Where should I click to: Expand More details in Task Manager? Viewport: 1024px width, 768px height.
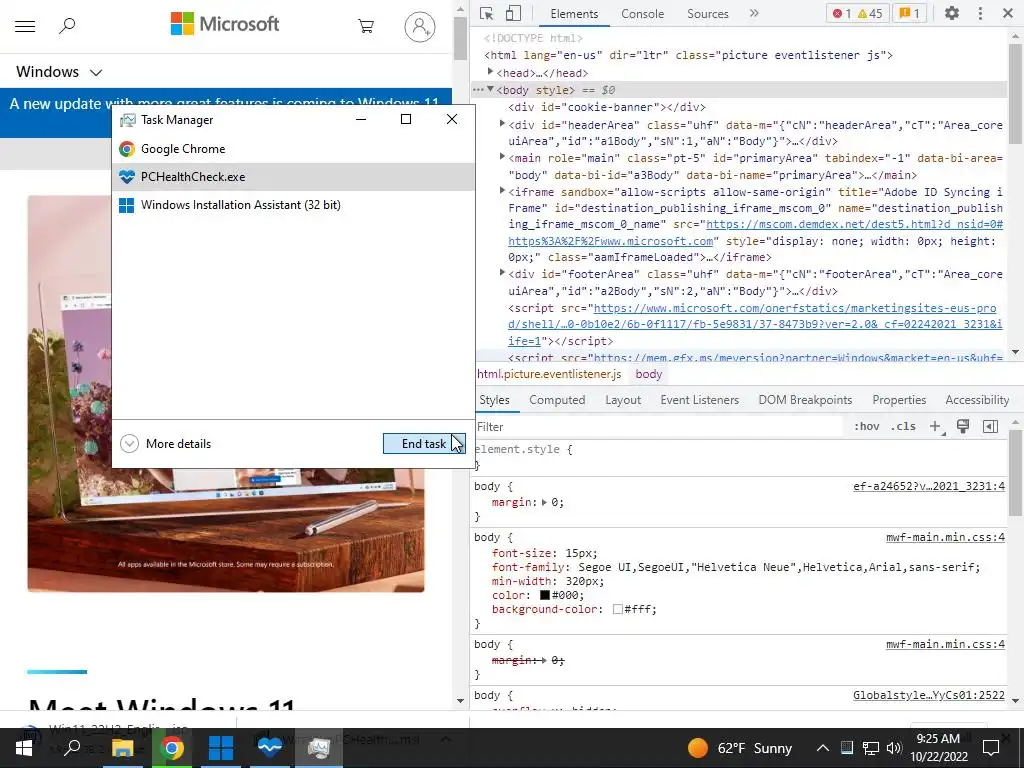[166, 444]
